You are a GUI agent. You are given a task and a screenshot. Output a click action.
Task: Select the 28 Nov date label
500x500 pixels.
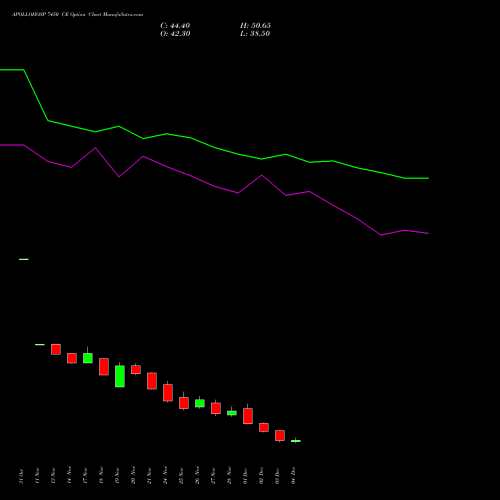229,476
